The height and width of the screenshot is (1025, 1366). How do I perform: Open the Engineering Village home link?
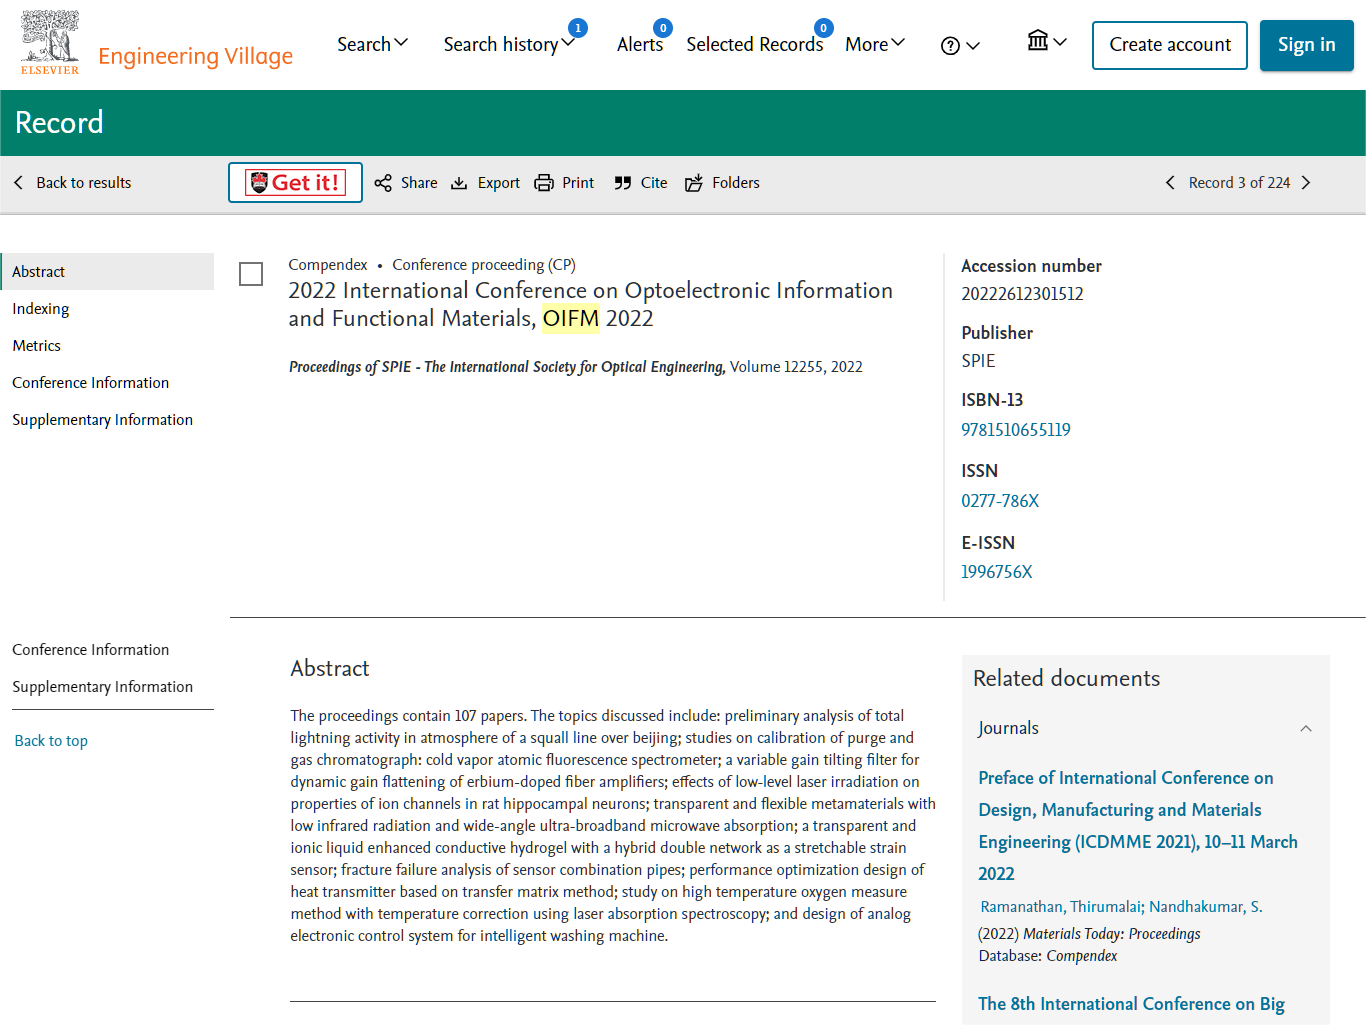[195, 56]
